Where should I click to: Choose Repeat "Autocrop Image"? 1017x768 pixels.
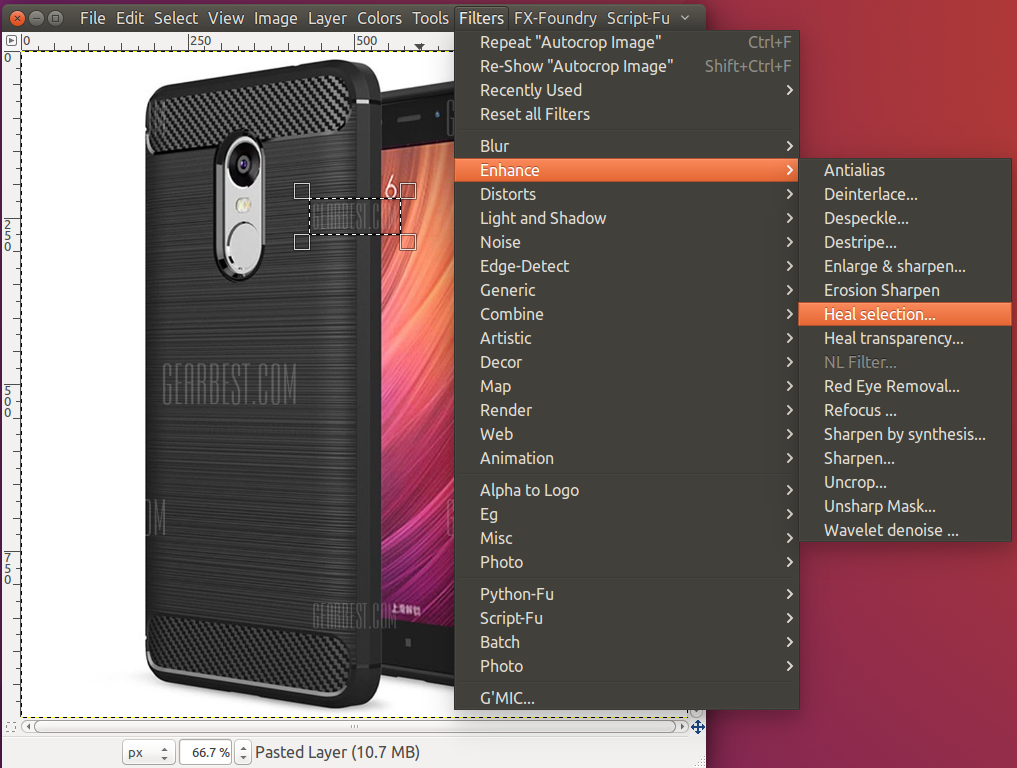[x=627, y=42]
